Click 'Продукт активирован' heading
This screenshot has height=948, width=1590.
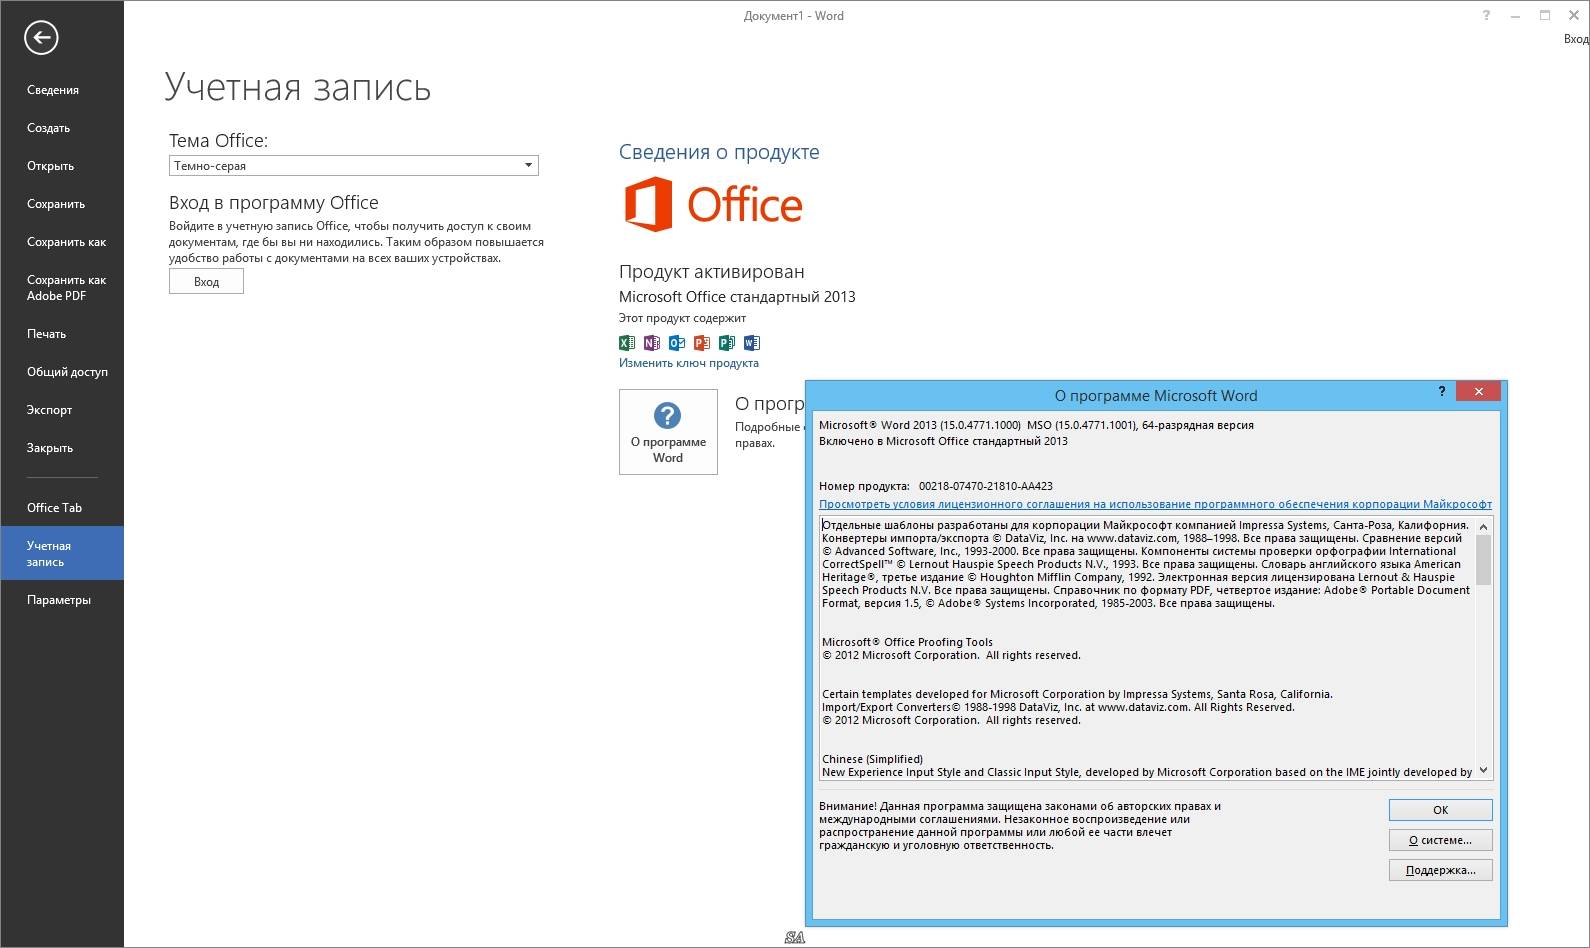tap(712, 272)
